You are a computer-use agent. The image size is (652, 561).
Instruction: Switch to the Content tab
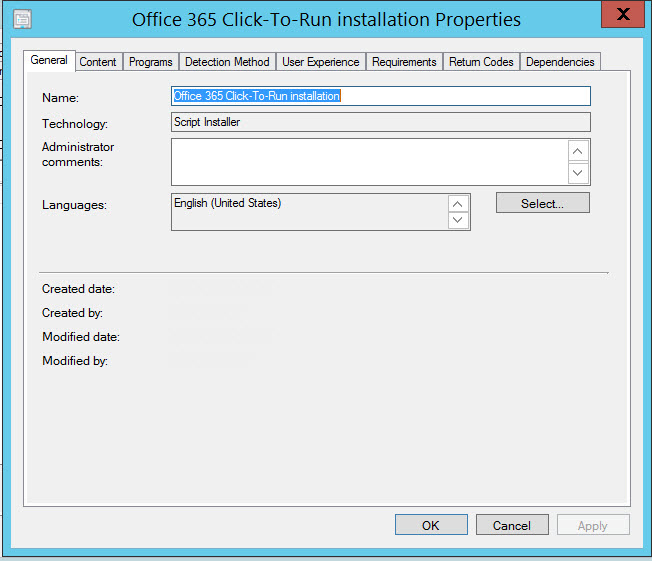(98, 62)
